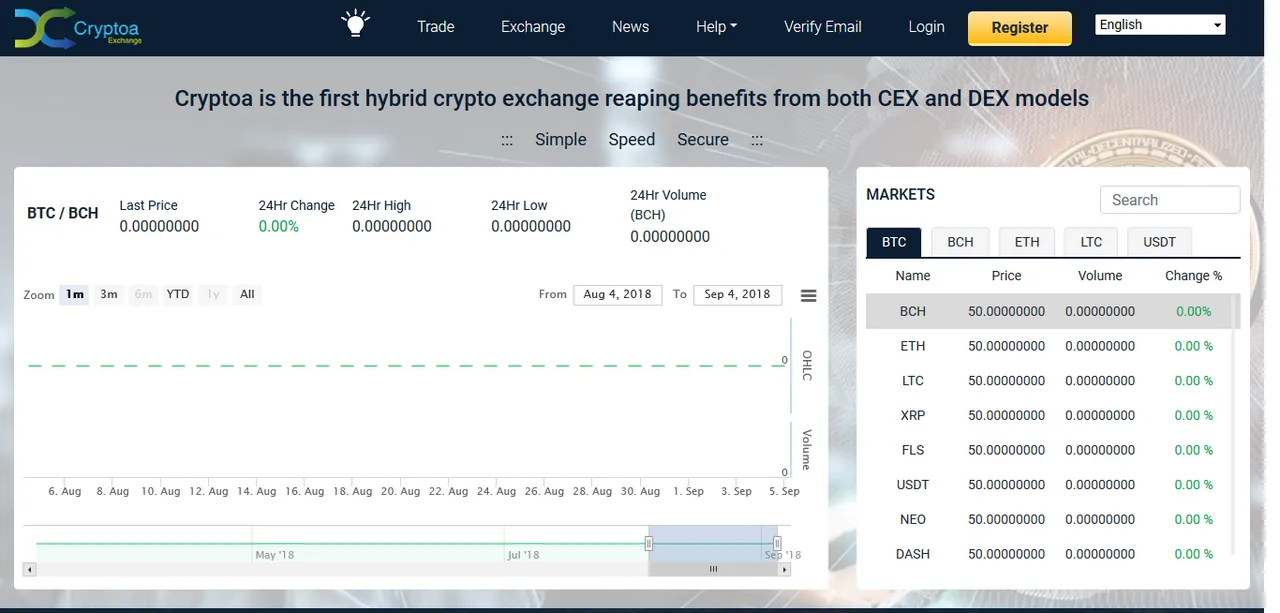Grab the navigator right range handle
The width and height of the screenshot is (1280, 613).
pos(777,543)
